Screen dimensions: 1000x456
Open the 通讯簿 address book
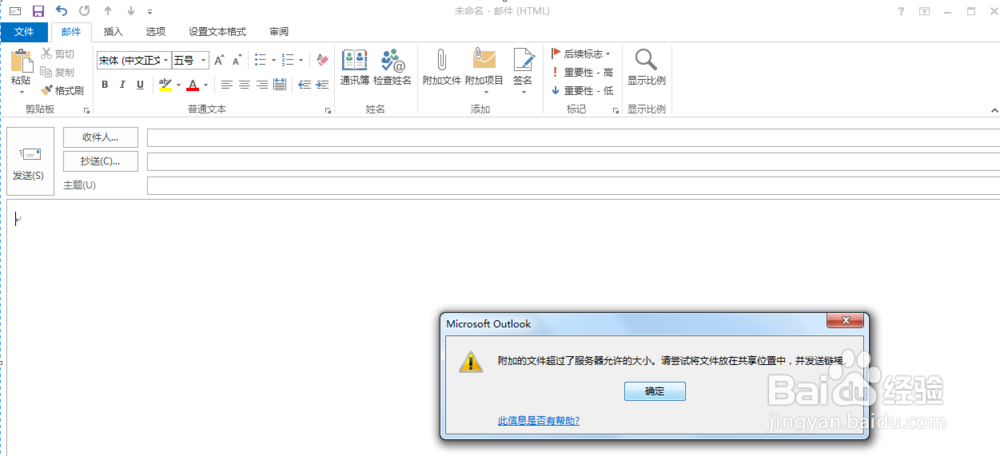pos(355,68)
